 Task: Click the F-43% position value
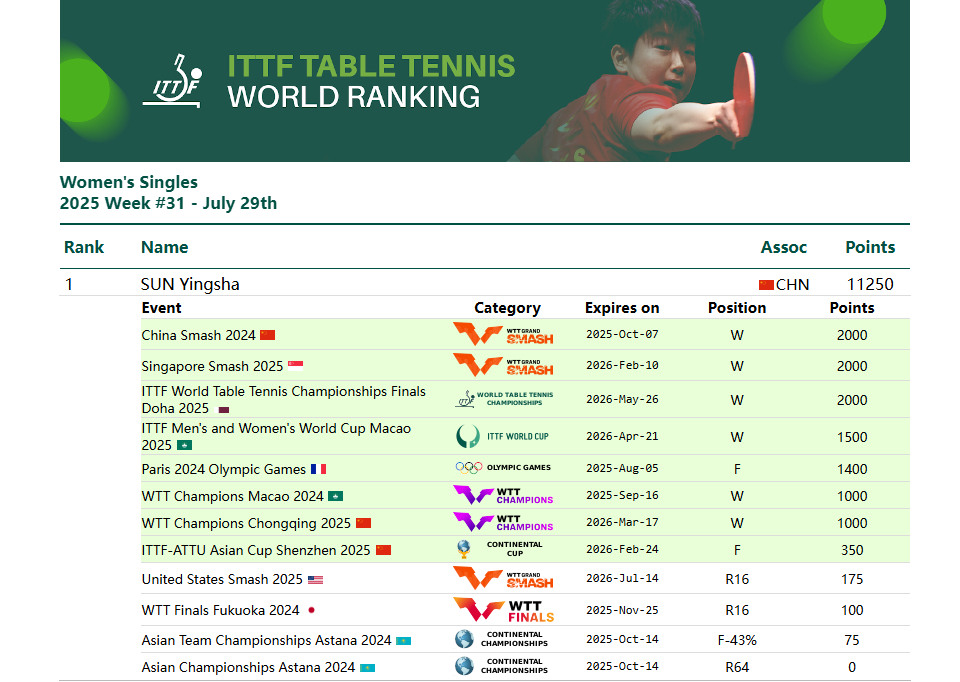737,640
